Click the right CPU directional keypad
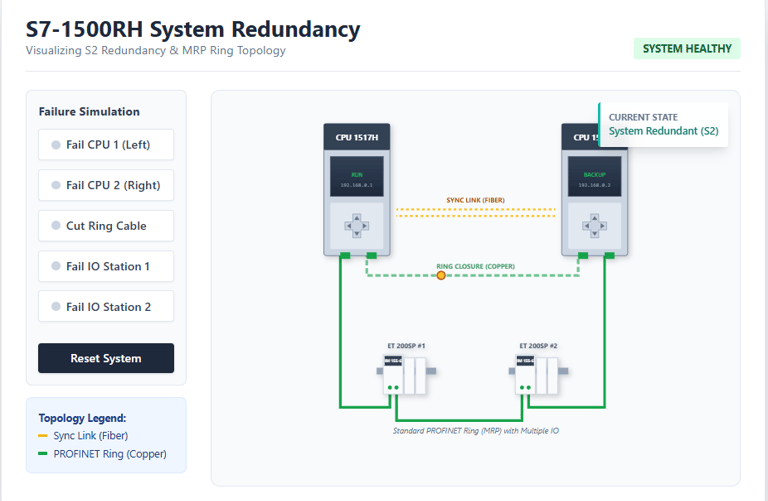 (594, 226)
